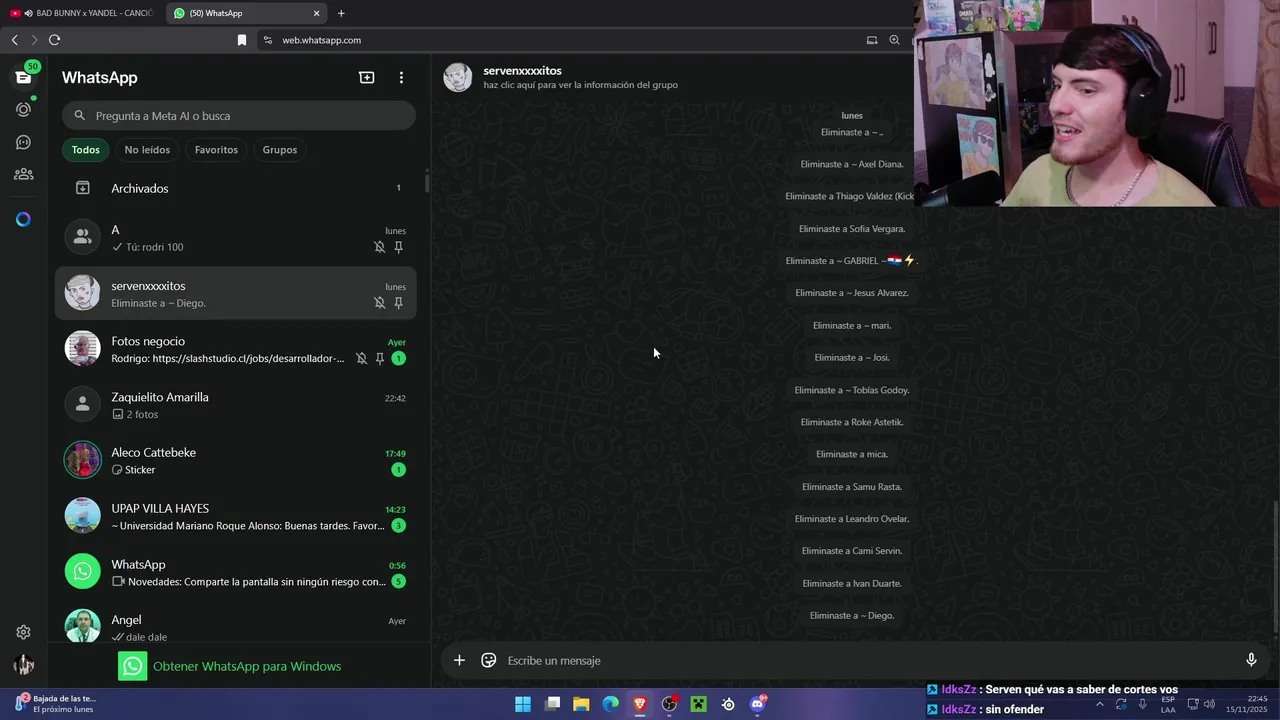The width and height of the screenshot is (1280, 720).
Task: Launch Microsoft Edge from the taskbar
Action: click(x=610, y=704)
